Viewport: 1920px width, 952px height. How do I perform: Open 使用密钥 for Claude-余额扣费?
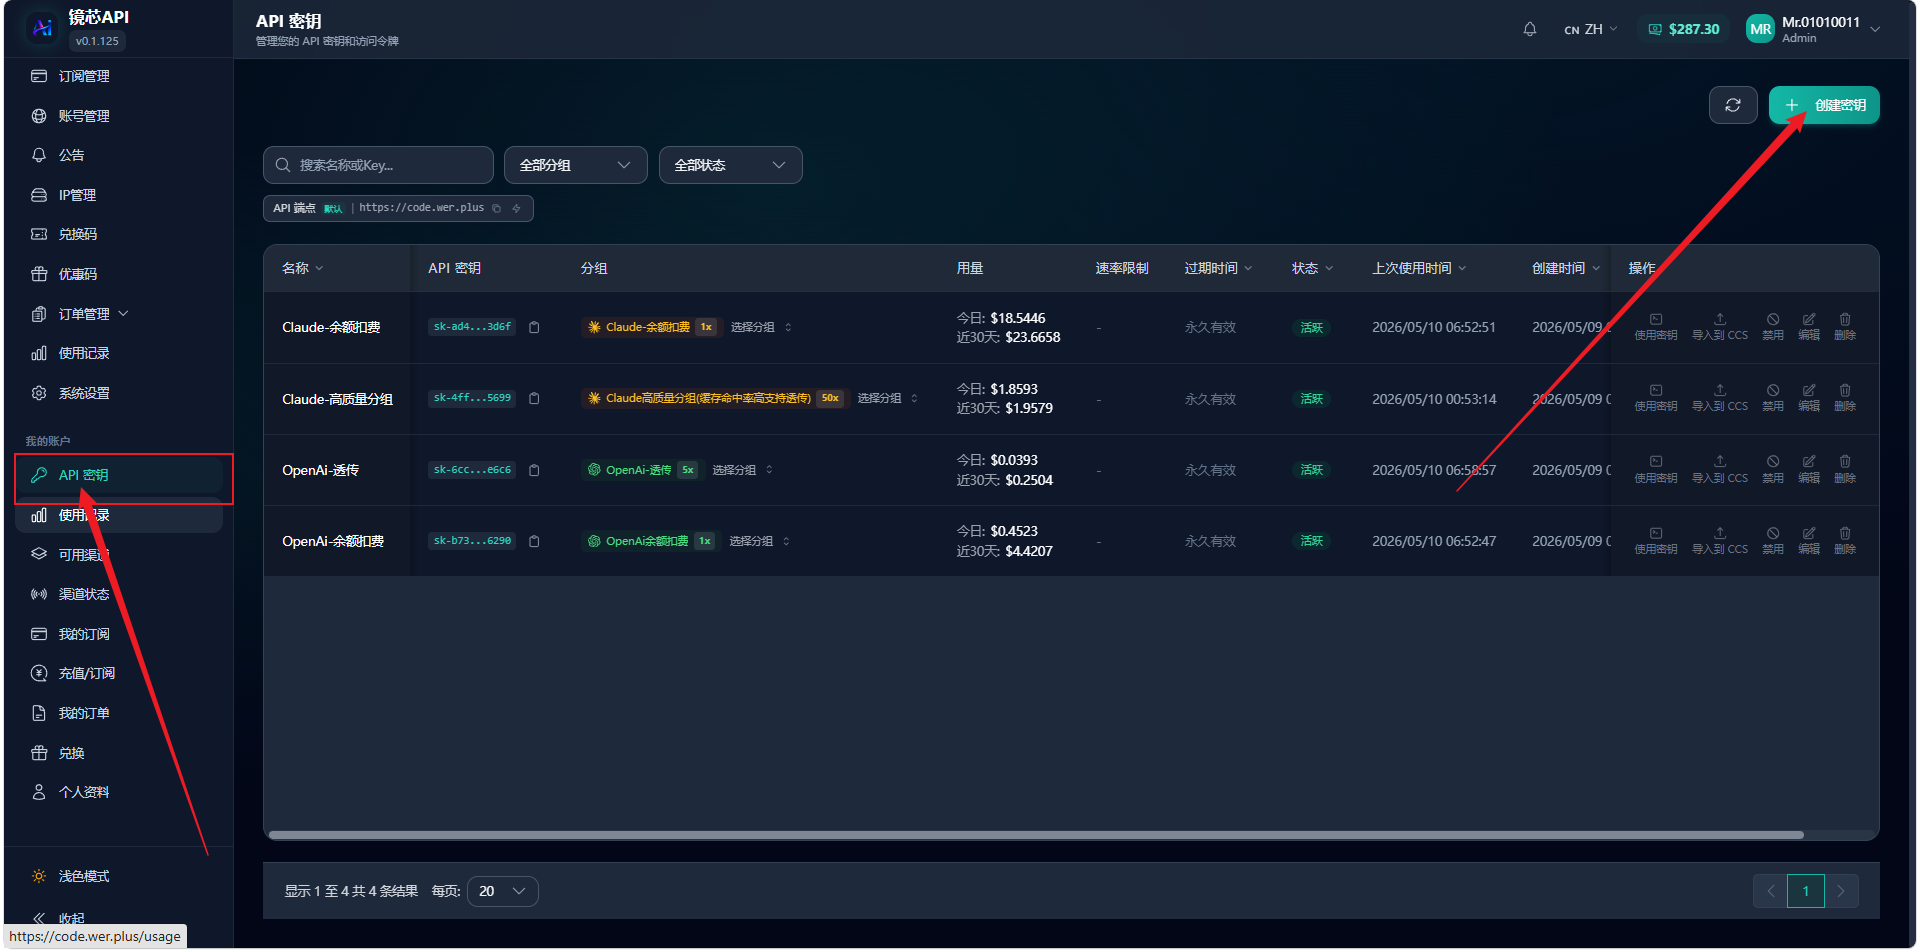click(x=1656, y=327)
